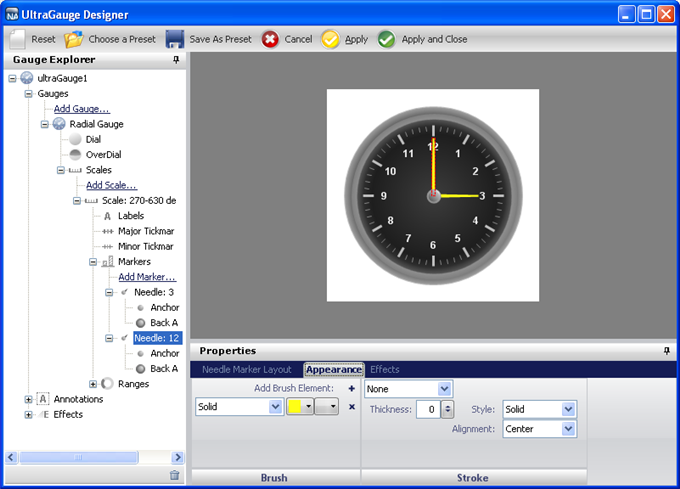680x489 pixels.
Task: Expand the Annotations tree node
Action: point(29,399)
